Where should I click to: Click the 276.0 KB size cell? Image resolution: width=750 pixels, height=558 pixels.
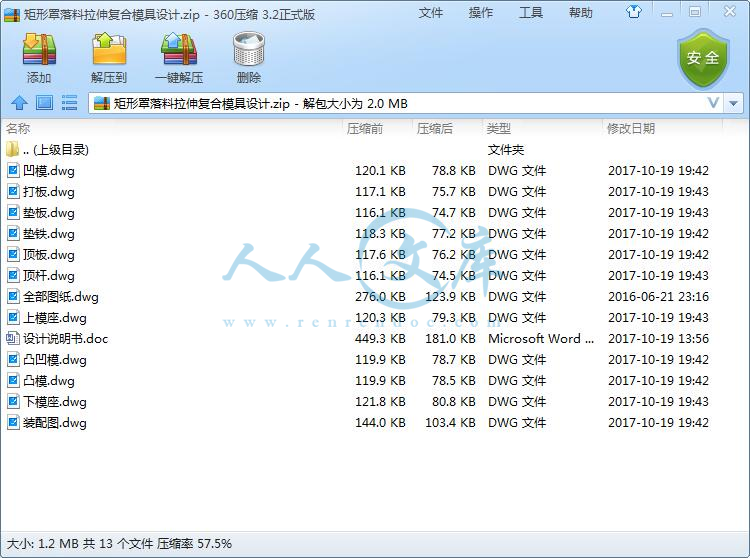380,297
